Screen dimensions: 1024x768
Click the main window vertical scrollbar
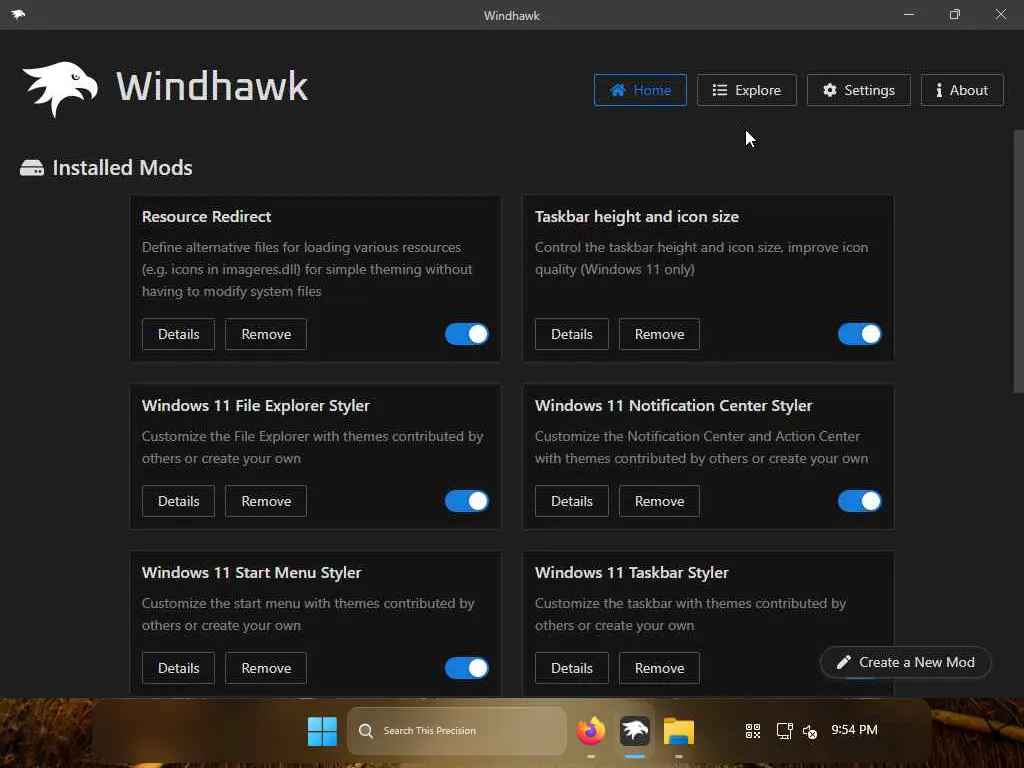[x=1018, y=261]
